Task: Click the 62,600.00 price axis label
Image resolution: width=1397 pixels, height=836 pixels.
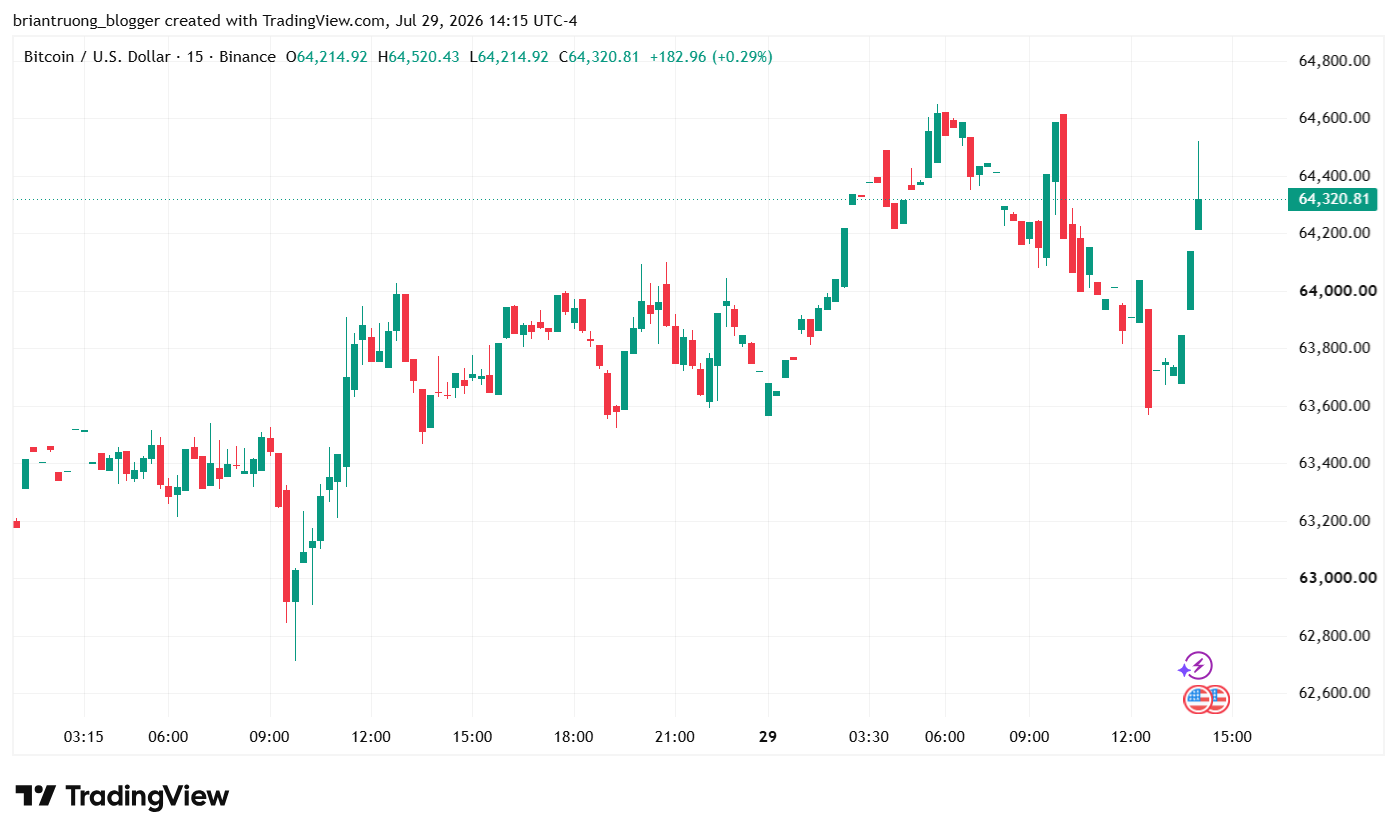Action: tap(1333, 693)
